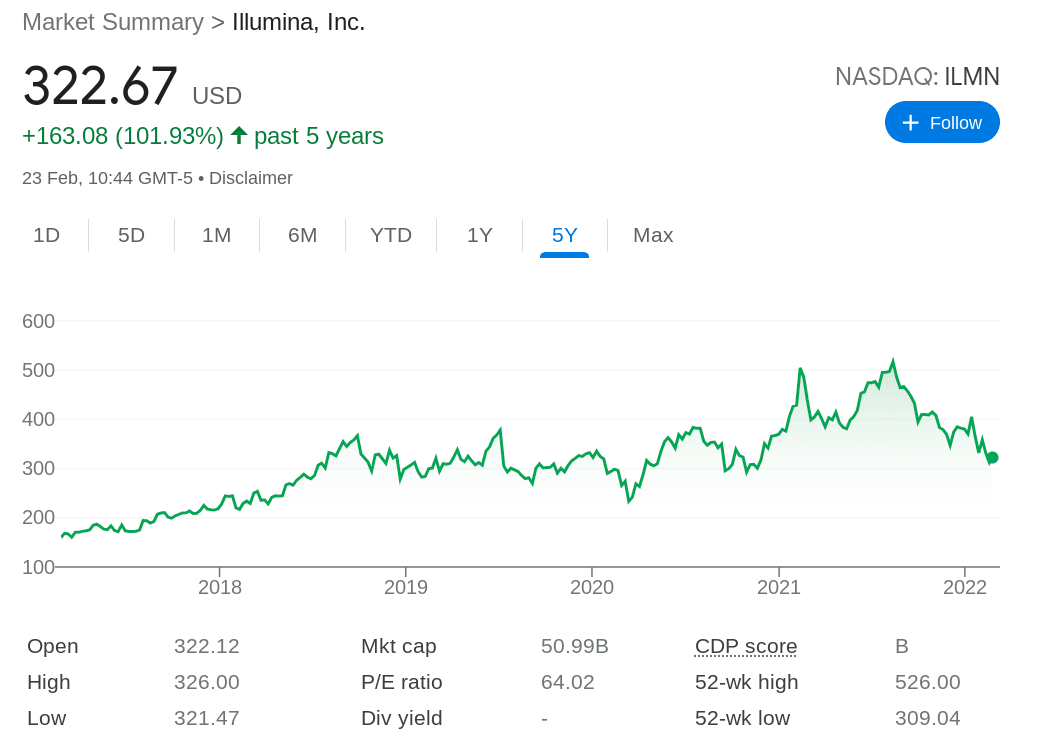Click the 23 Feb, 10:44 GMT-5 timestamp
1058x751 pixels.
tap(107, 178)
